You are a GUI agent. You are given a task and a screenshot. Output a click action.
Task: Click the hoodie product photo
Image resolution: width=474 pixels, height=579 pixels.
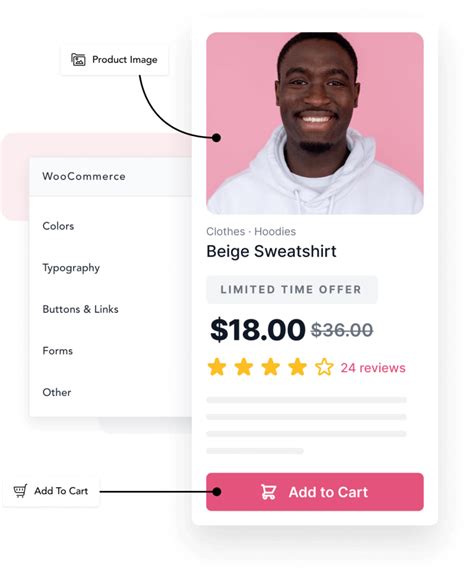tap(315, 123)
